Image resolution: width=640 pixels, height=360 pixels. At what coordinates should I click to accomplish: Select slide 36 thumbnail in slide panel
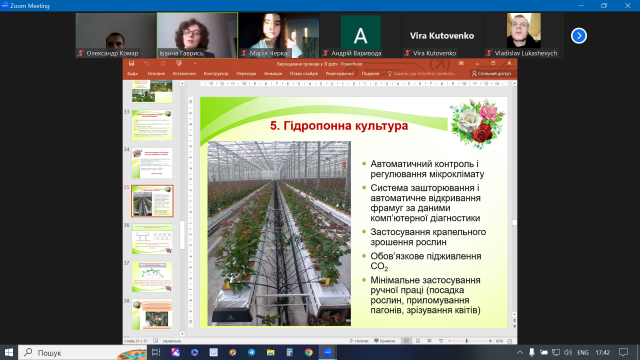[x=152, y=239]
